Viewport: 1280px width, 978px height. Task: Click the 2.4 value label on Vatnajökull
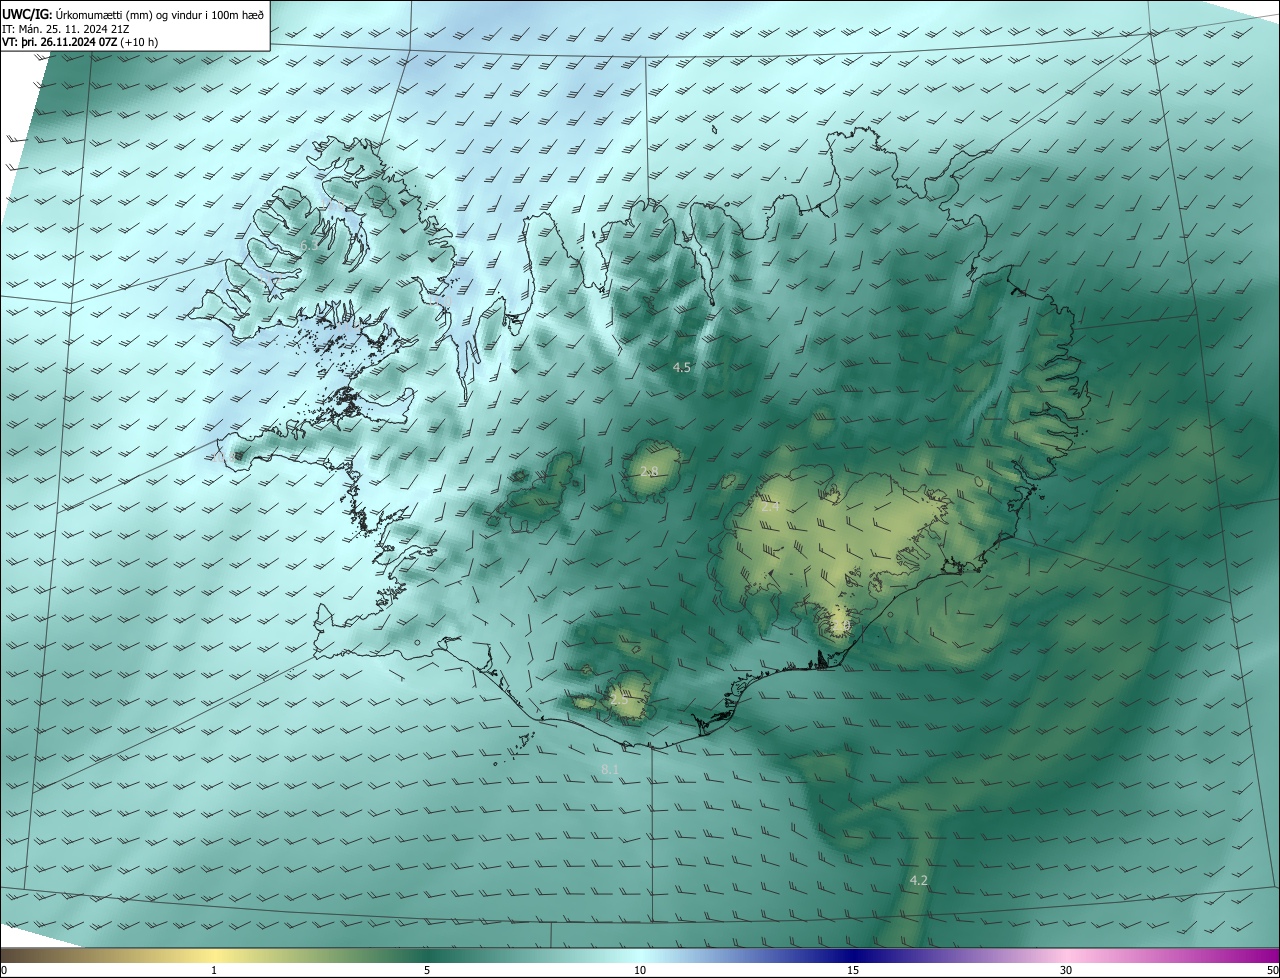click(770, 507)
